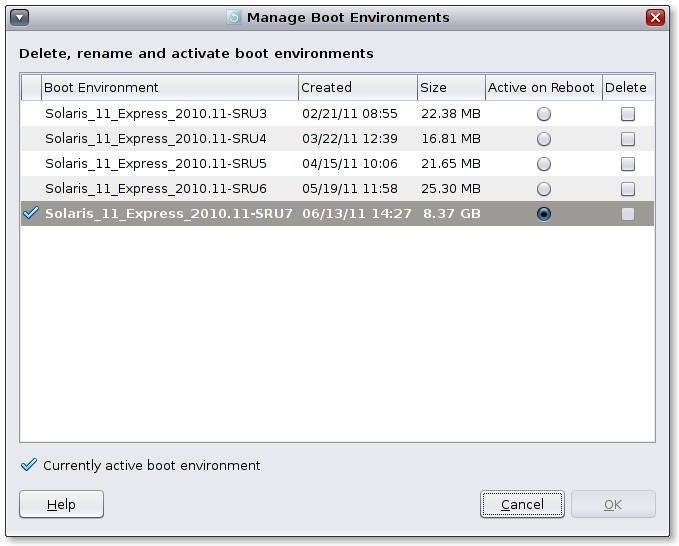679x546 pixels.
Task: Choose SRU6 radio button for reboot
Action: click(543, 189)
